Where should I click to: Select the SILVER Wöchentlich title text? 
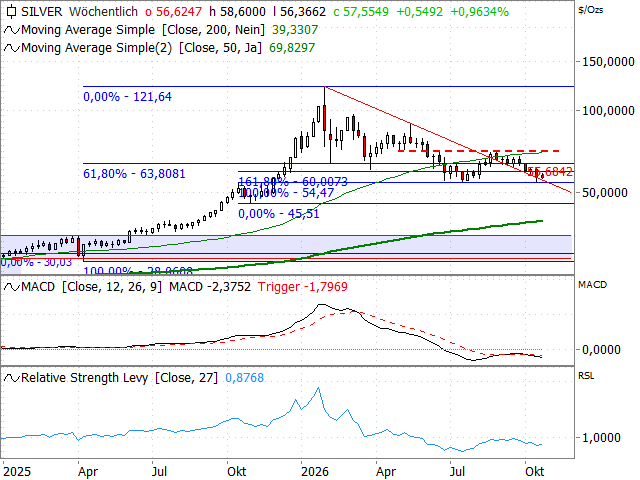coord(80,12)
